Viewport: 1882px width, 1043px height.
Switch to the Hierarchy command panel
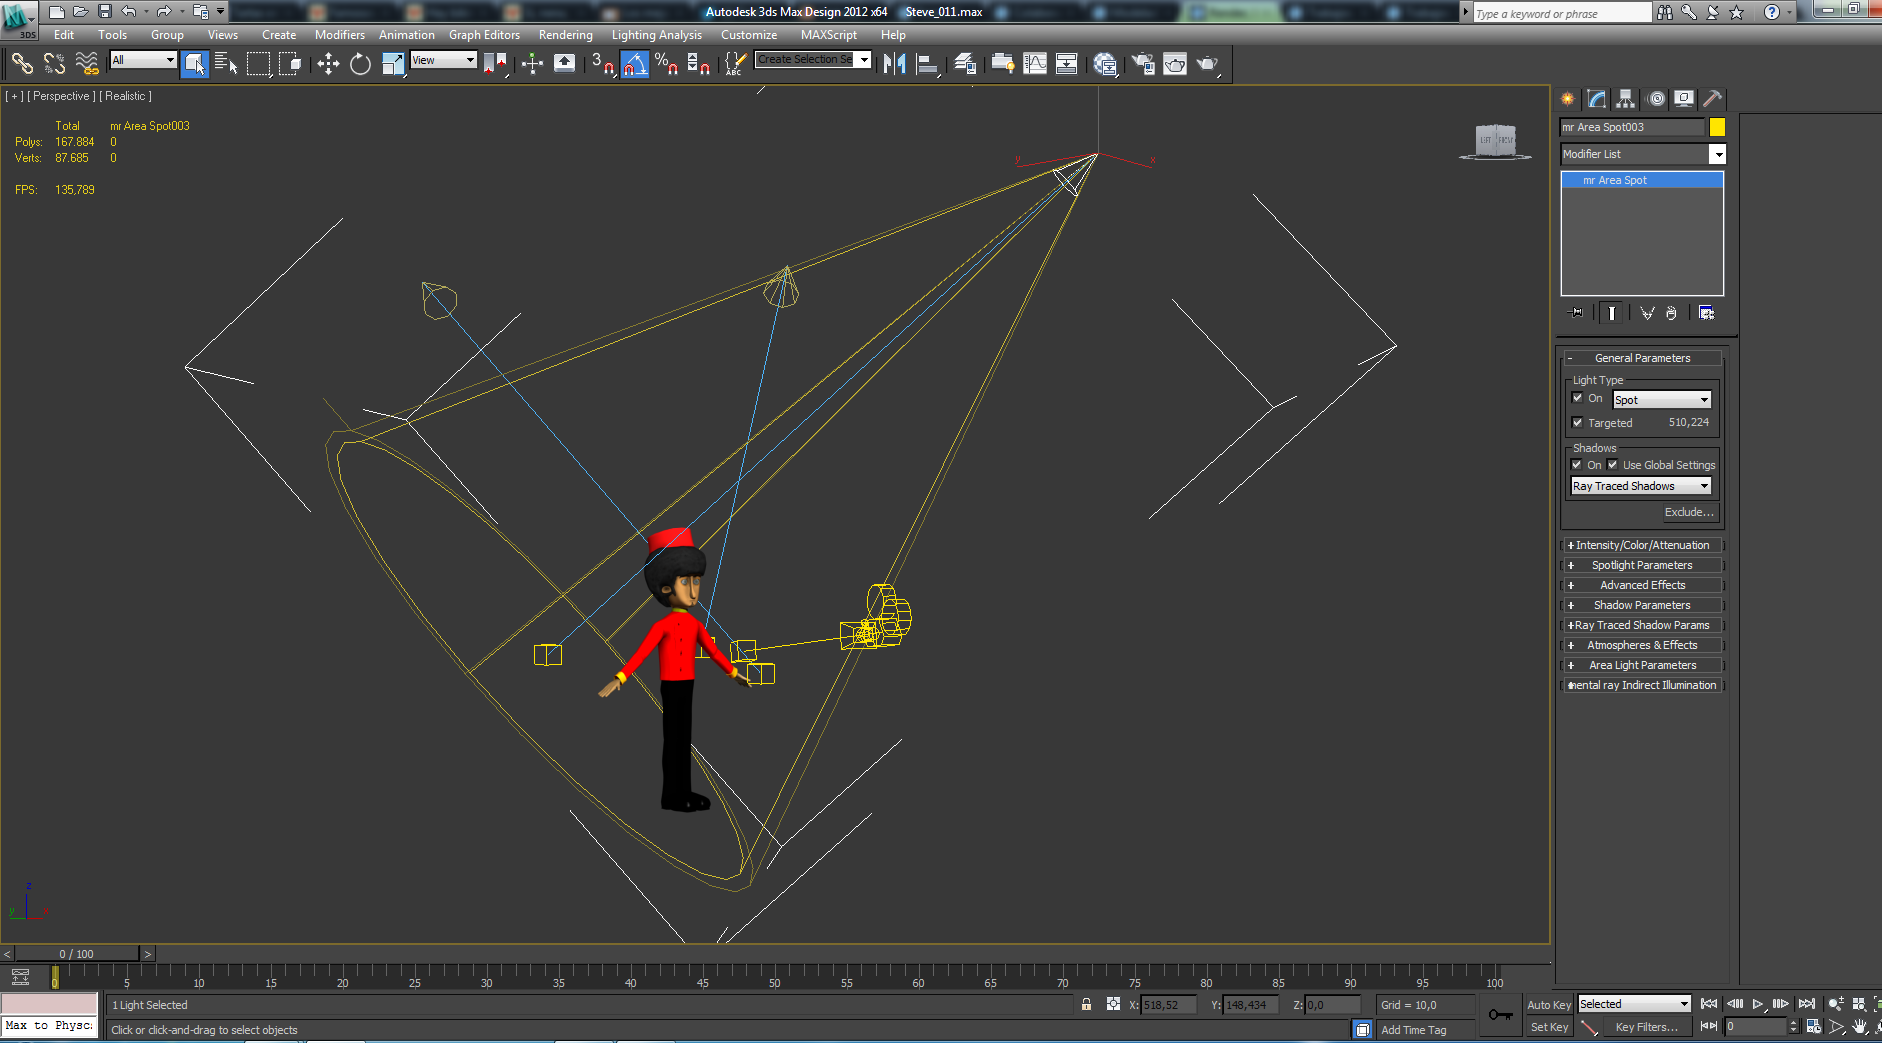[x=1626, y=99]
